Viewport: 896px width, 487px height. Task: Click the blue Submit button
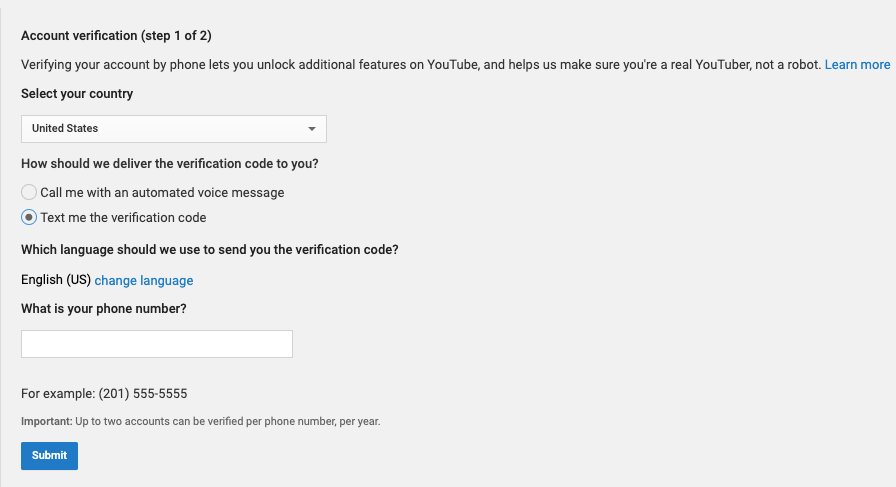point(49,456)
